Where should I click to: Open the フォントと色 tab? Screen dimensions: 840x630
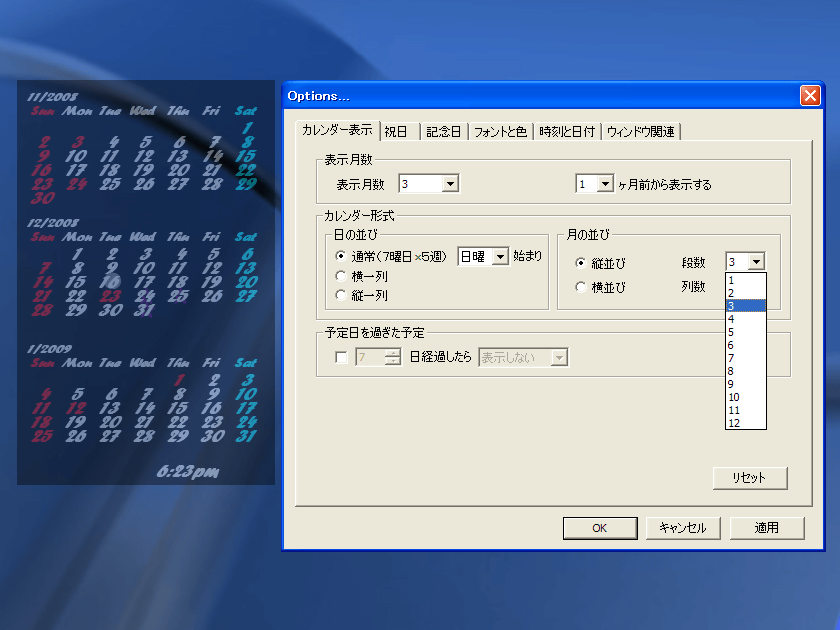click(500, 132)
